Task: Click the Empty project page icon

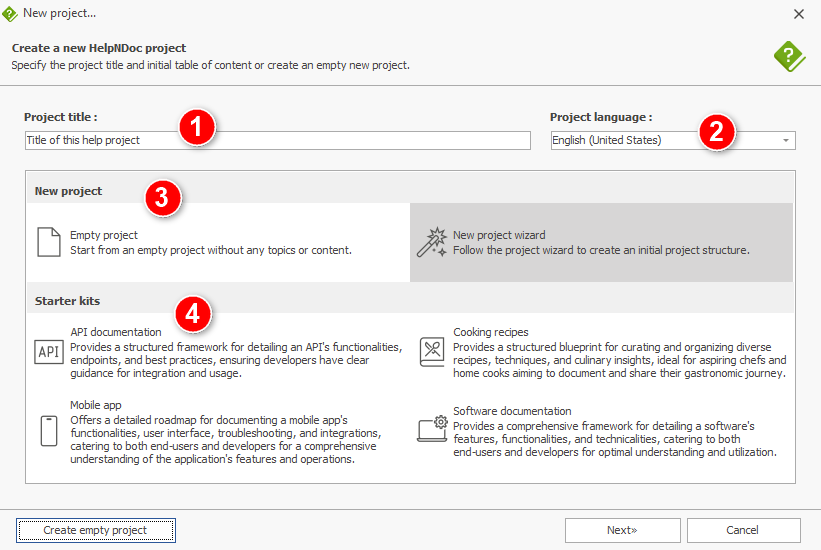Action: pyautogui.click(x=49, y=242)
